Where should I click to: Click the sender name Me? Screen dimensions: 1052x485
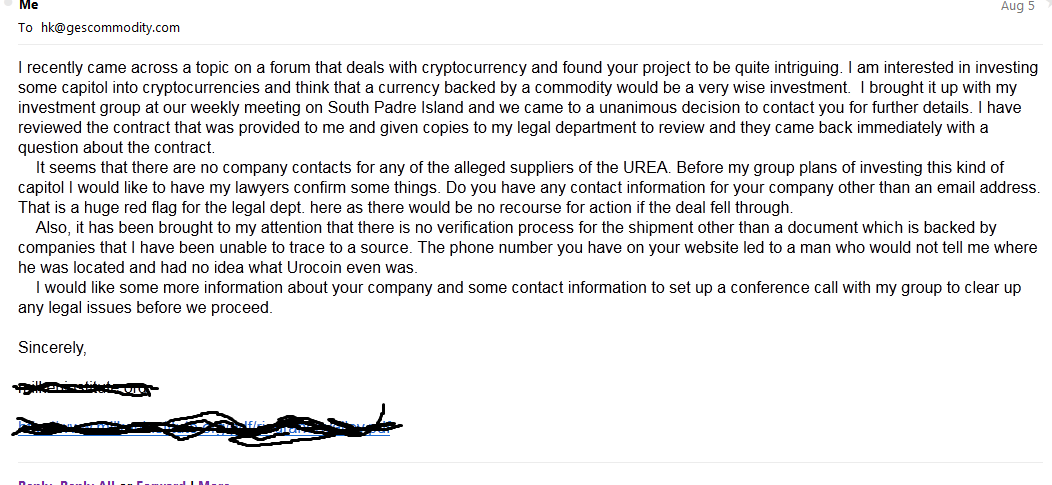tap(29, 5)
